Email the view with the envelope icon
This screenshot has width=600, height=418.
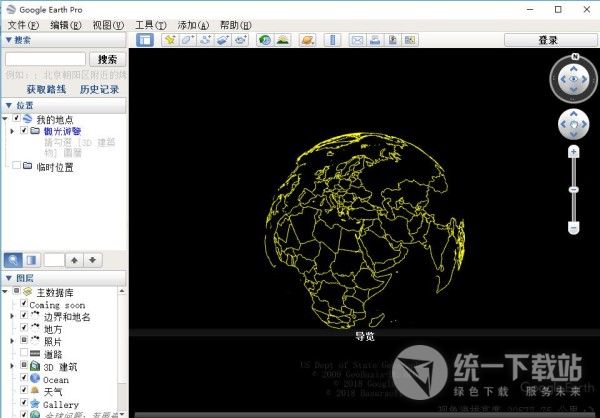(357, 40)
